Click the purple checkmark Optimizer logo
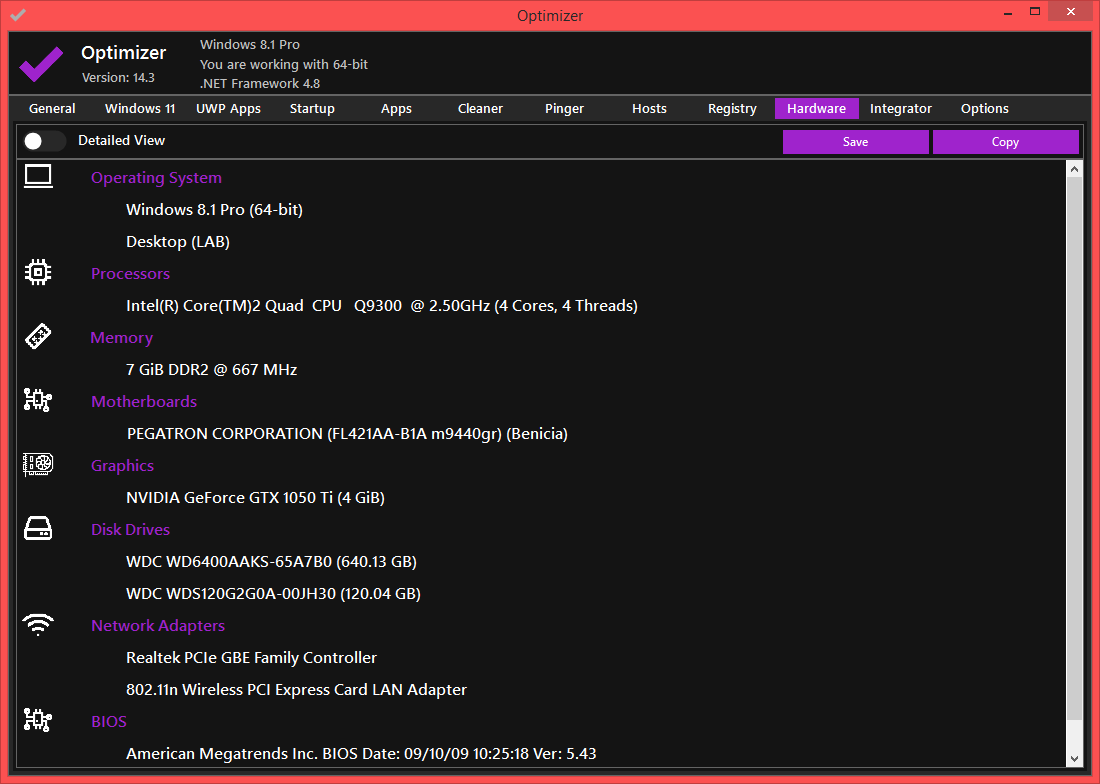This screenshot has width=1100, height=784. 41,64
